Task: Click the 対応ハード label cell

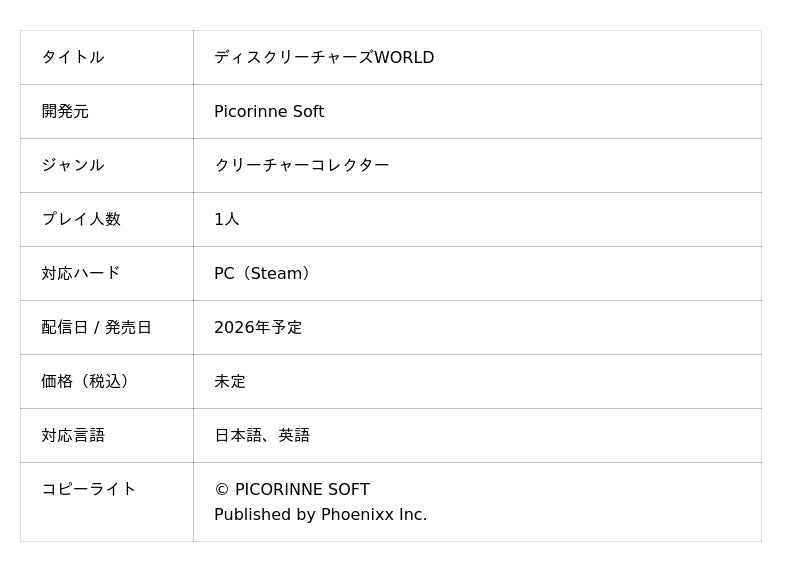Action: pos(81,273)
